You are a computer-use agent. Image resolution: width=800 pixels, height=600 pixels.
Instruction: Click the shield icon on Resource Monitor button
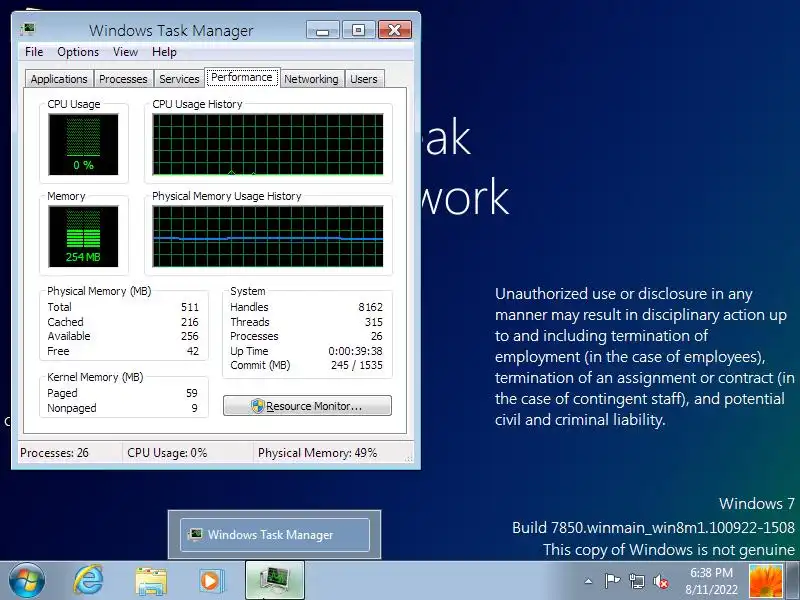(258, 406)
